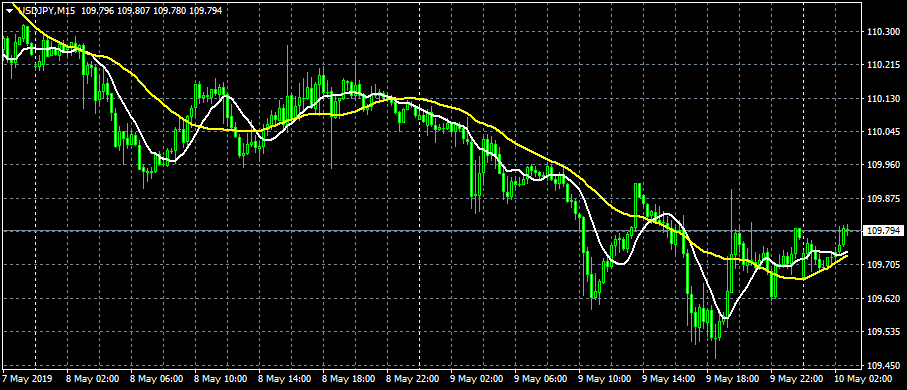Select the 8 May 14:00 time label
The height and width of the screenshot is (390, 907).
click(285, 379)
